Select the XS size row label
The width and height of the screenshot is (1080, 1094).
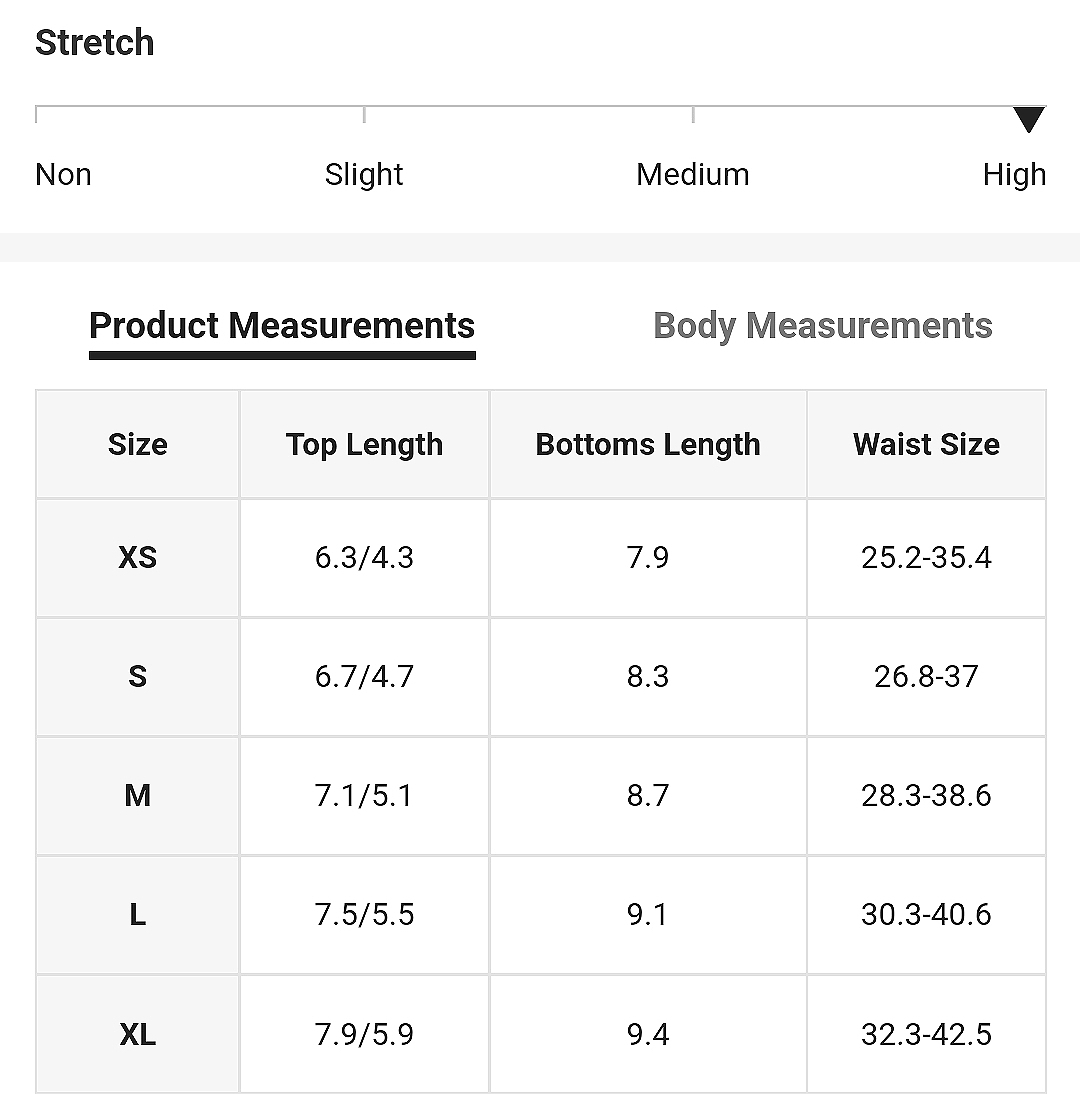[137, 558]
